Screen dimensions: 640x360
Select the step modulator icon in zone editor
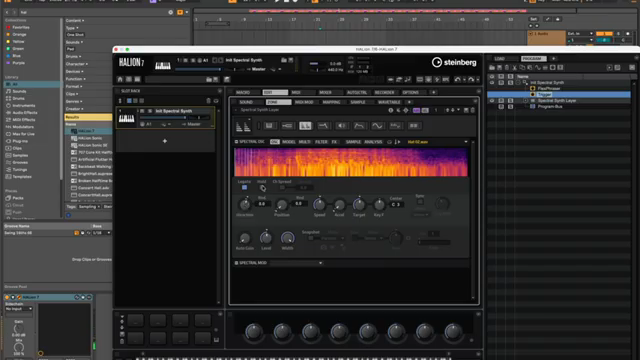(395, 126)
